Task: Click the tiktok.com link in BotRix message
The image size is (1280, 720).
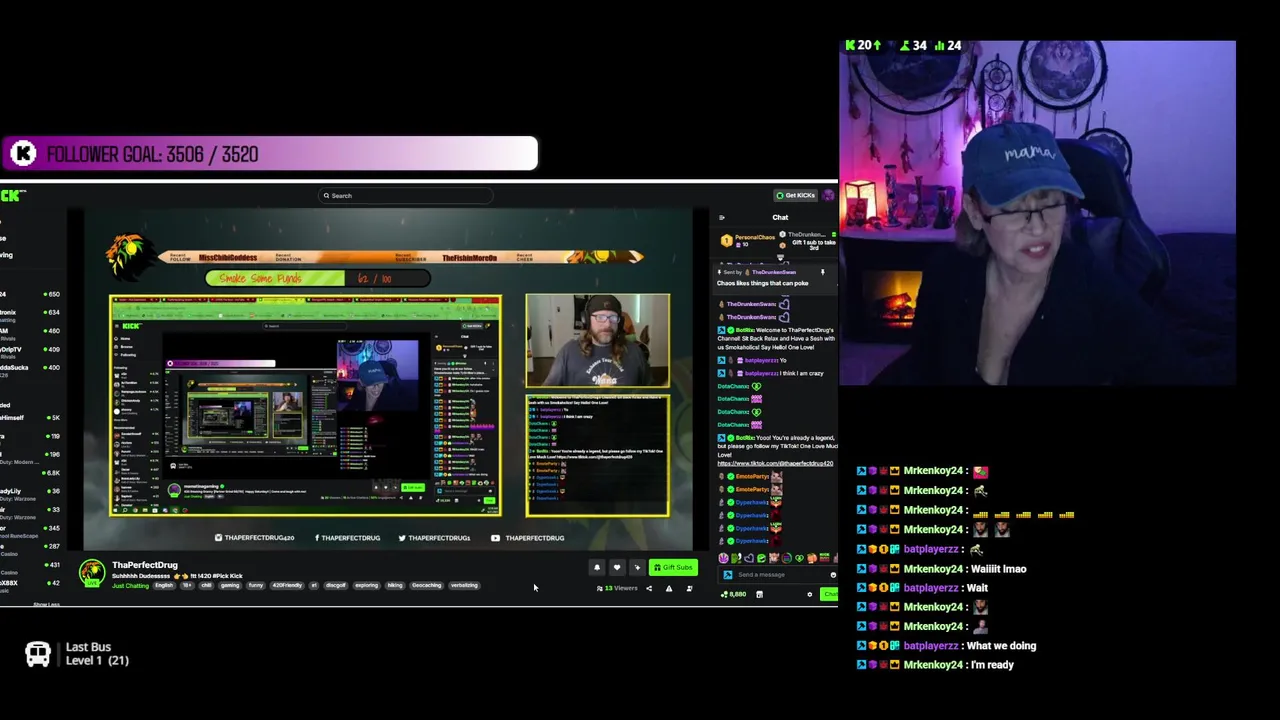Action: 775,464
